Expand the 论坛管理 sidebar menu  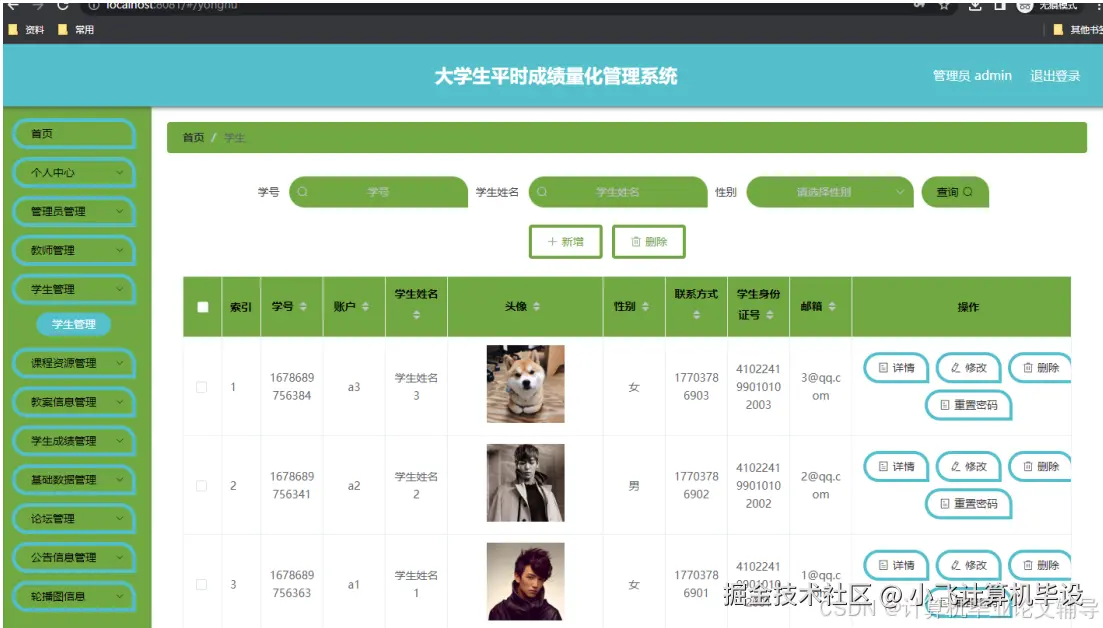click(x=74, y=518)
